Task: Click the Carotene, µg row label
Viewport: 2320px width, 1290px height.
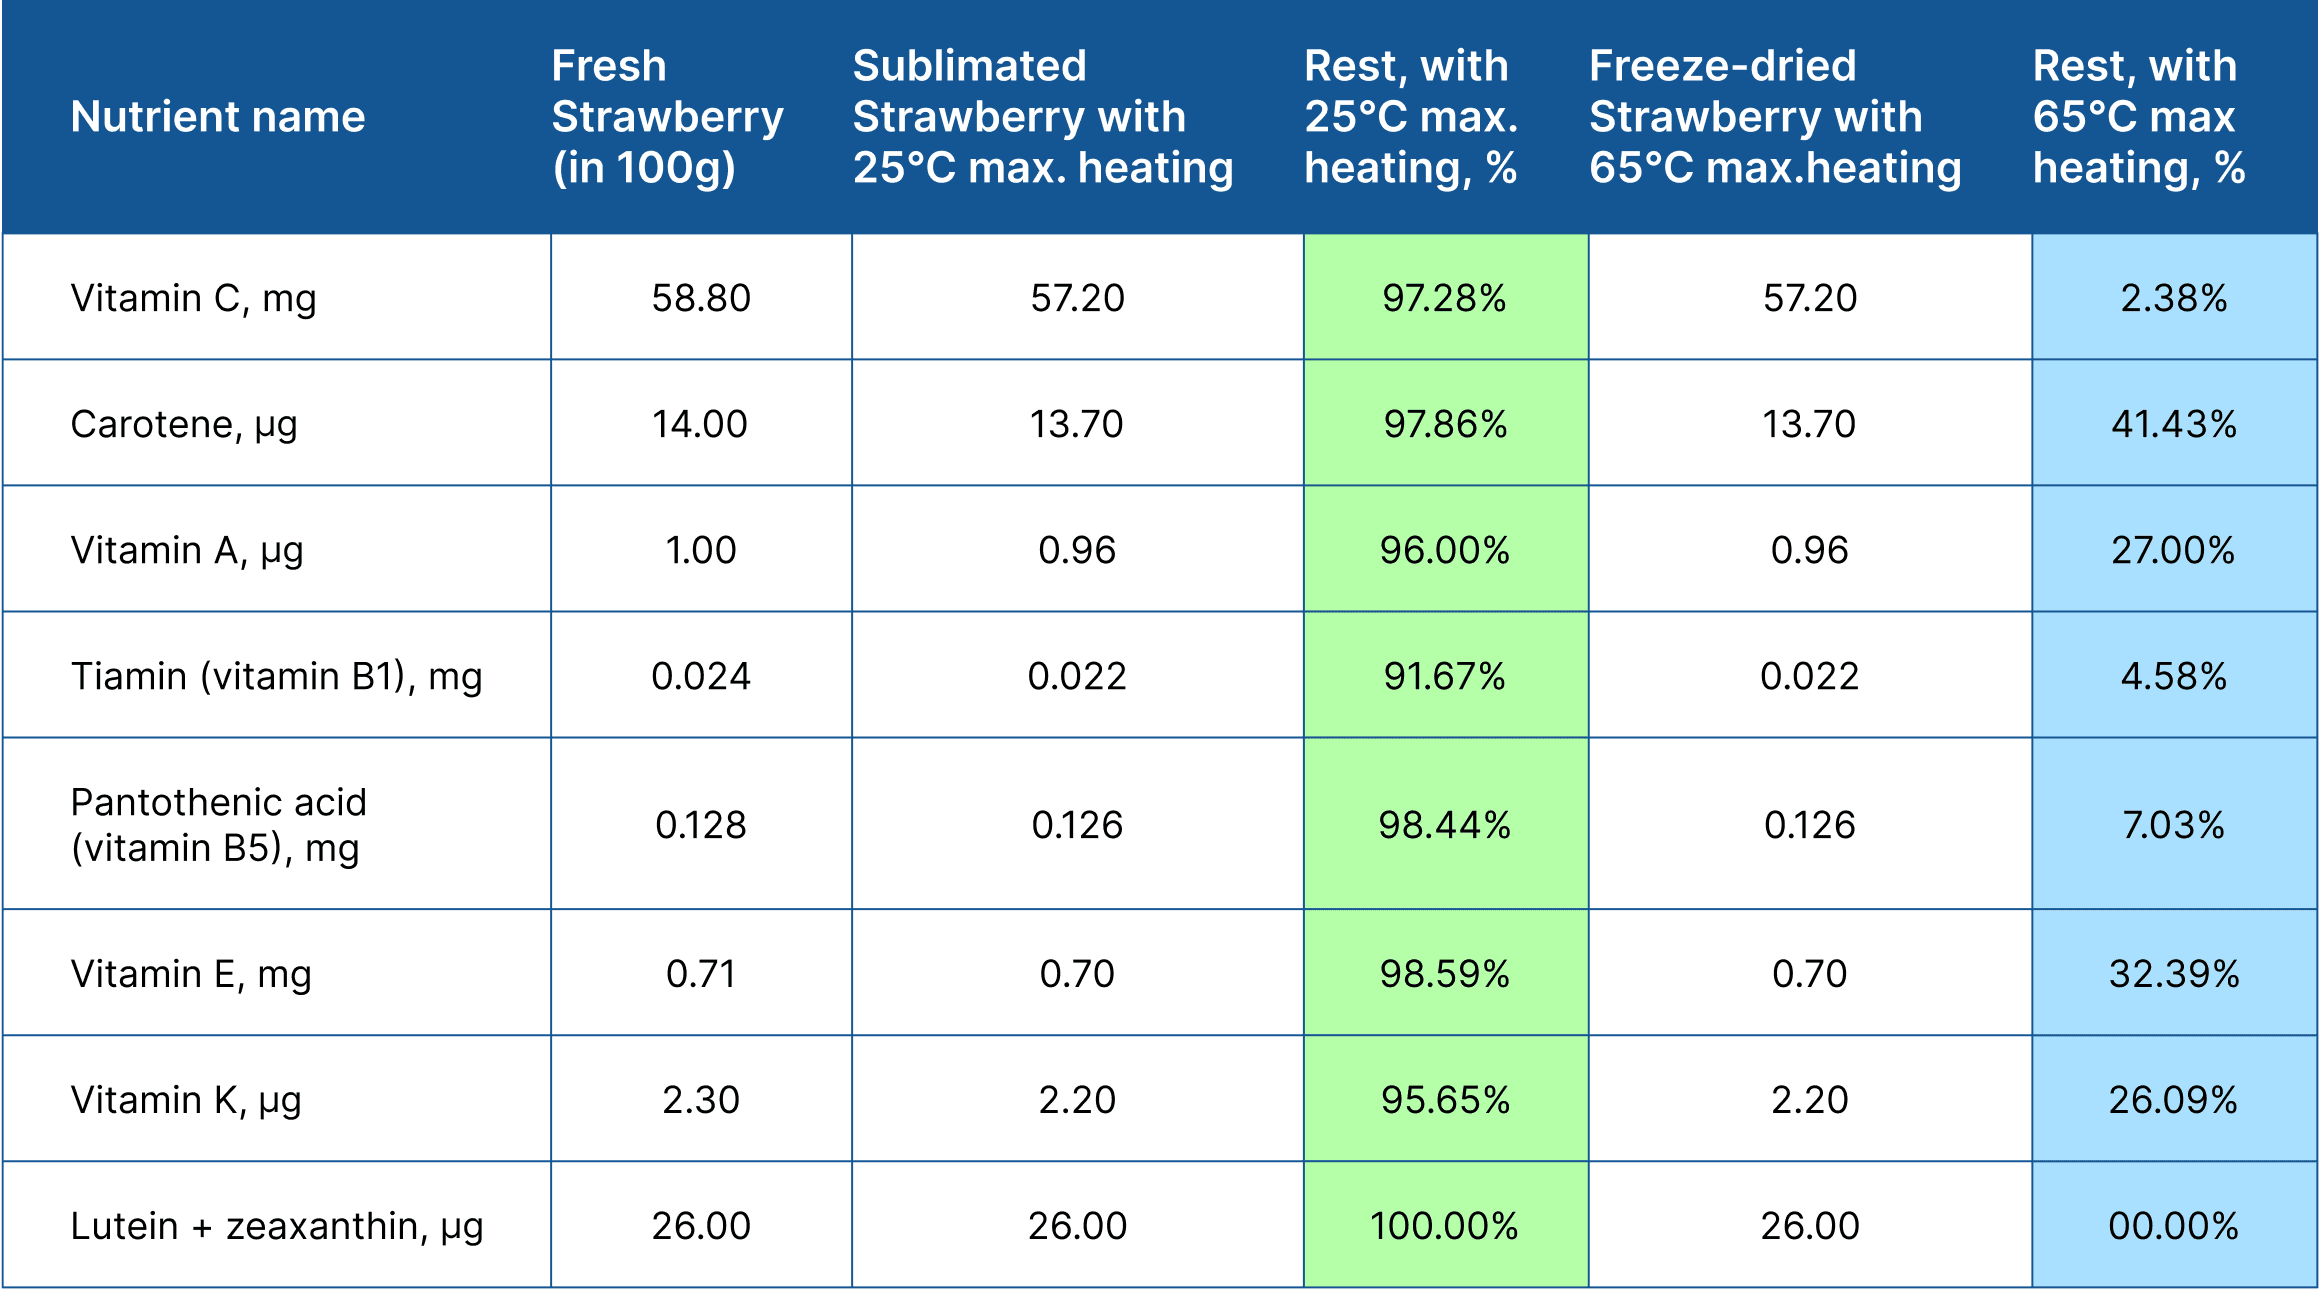Action: [x=184, y=424]
